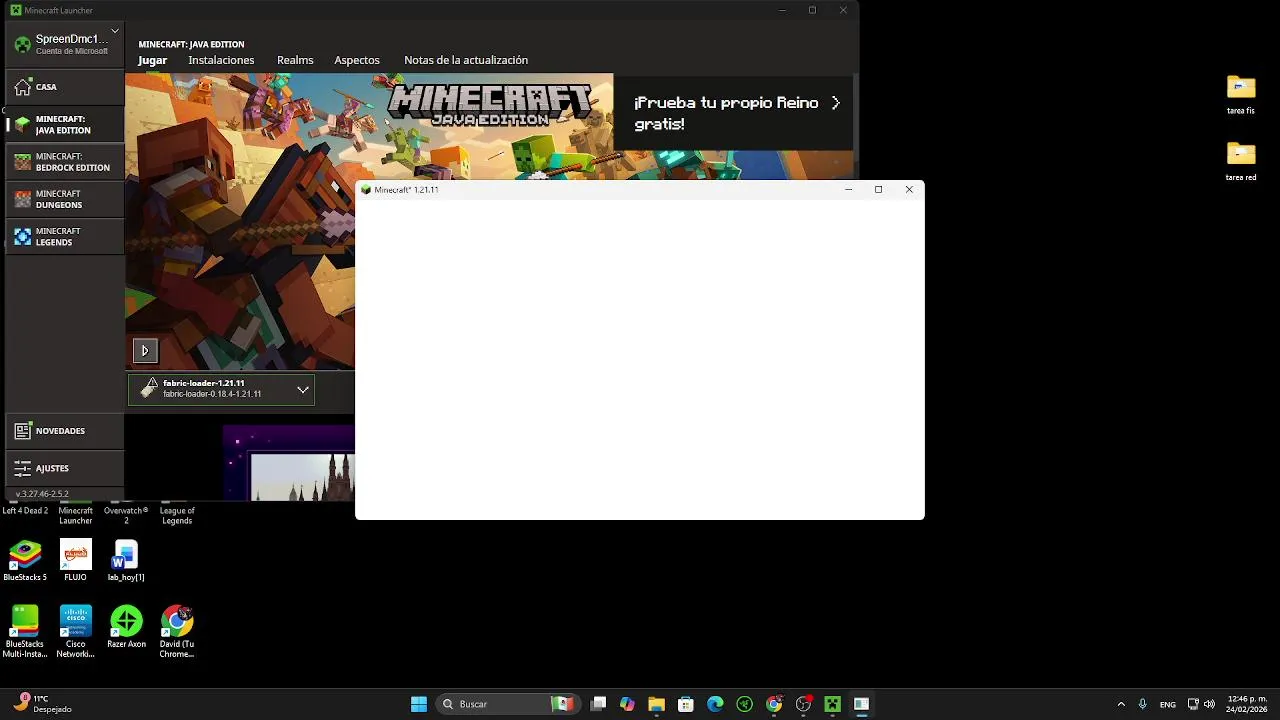Select Cisco Networking desktop shortcut
The width and height of the screenshot is (1280, 720).
click(76, 632)
